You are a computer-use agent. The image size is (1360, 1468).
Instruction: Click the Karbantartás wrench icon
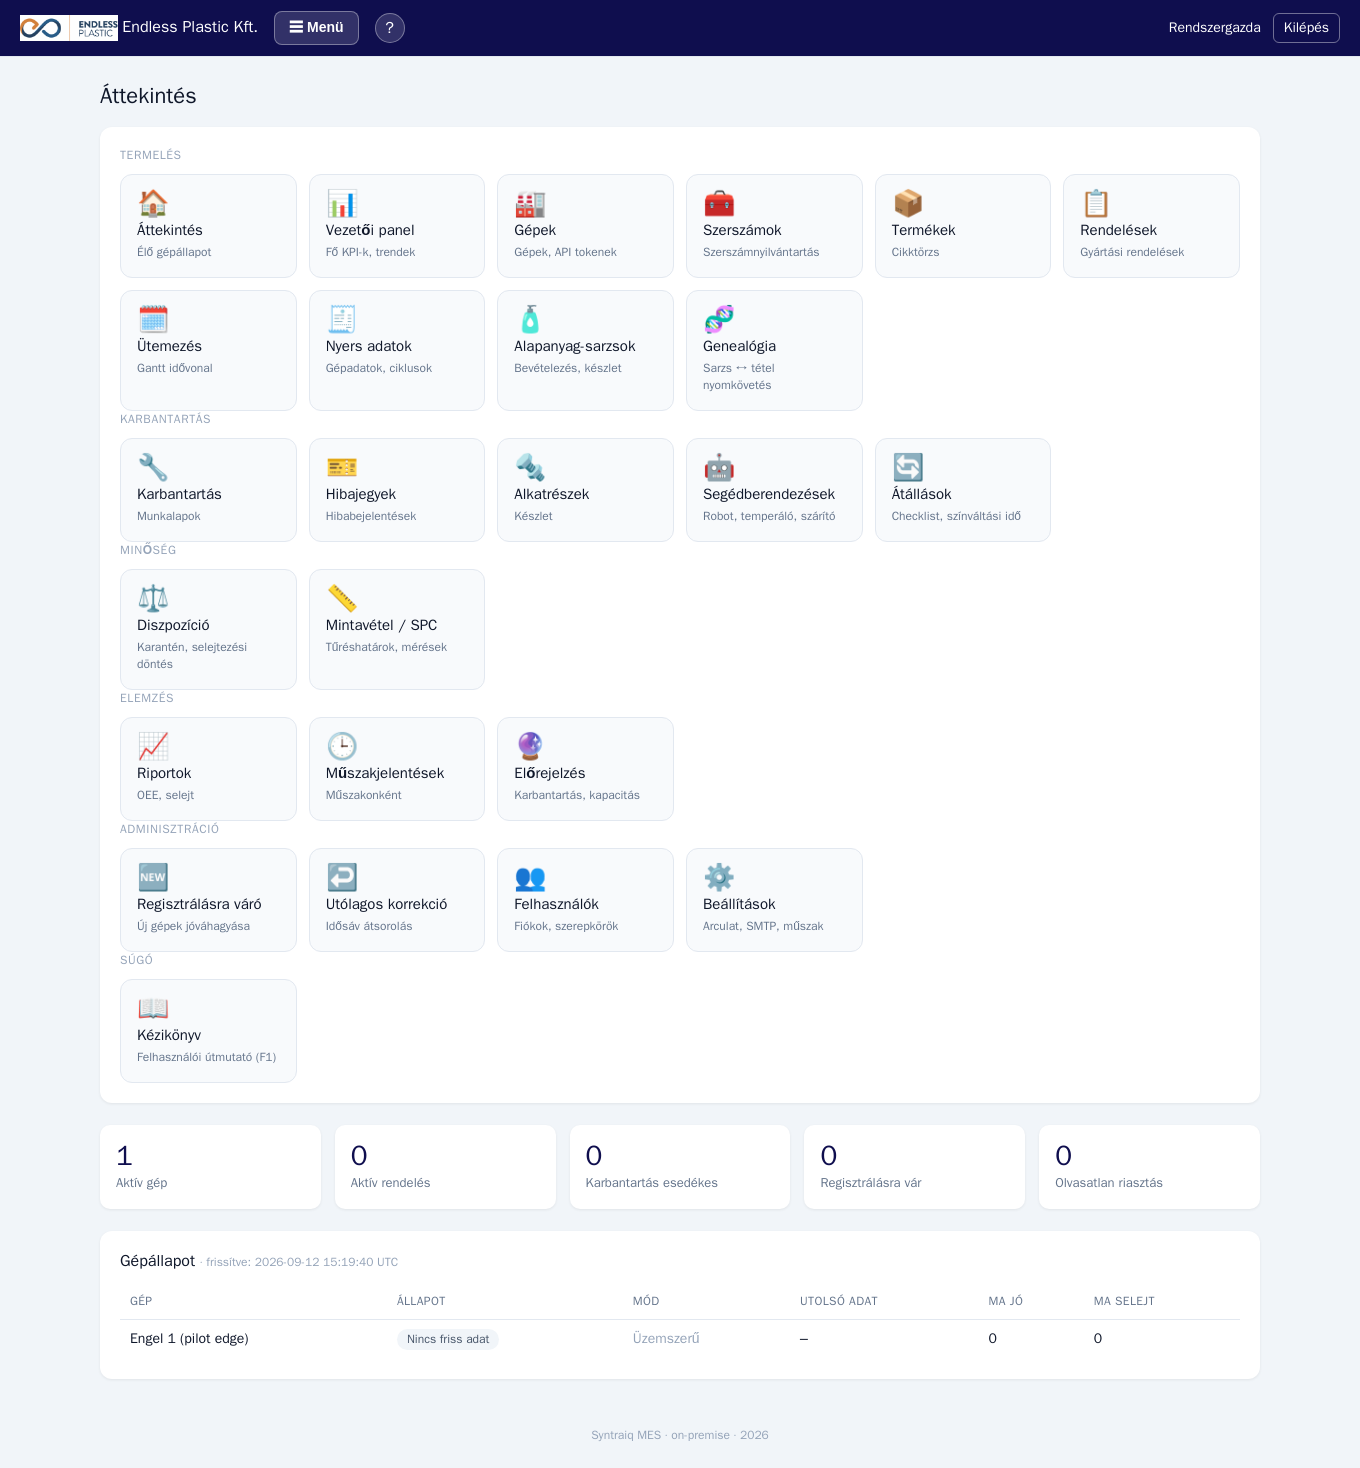153,467
